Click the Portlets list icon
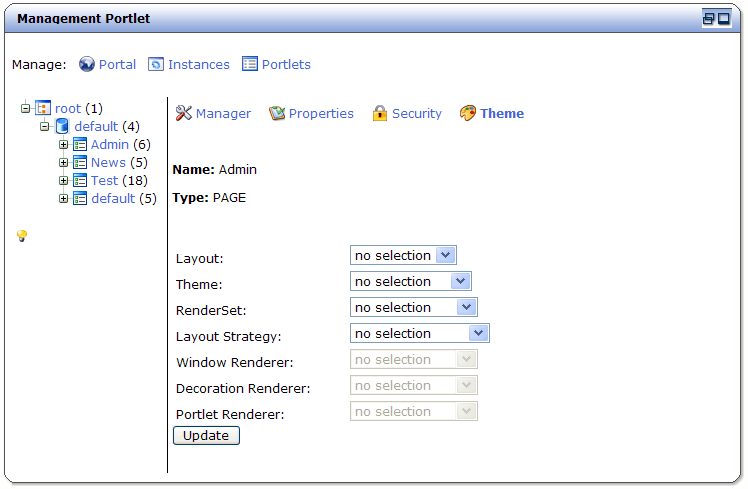This screenshot has width=748, height=489. [x=249, y=63]
